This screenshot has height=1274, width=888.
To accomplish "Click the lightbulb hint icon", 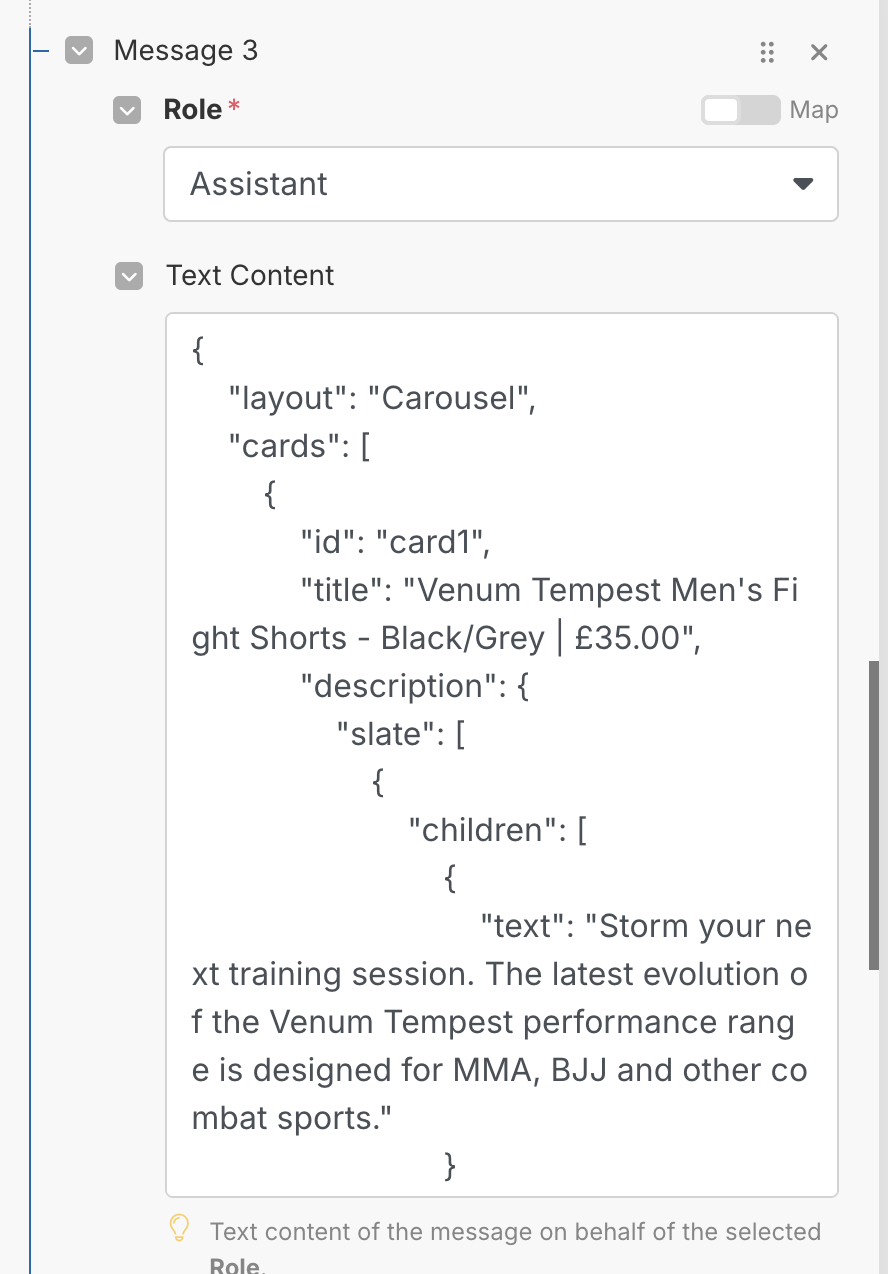I will [179, 1227].
